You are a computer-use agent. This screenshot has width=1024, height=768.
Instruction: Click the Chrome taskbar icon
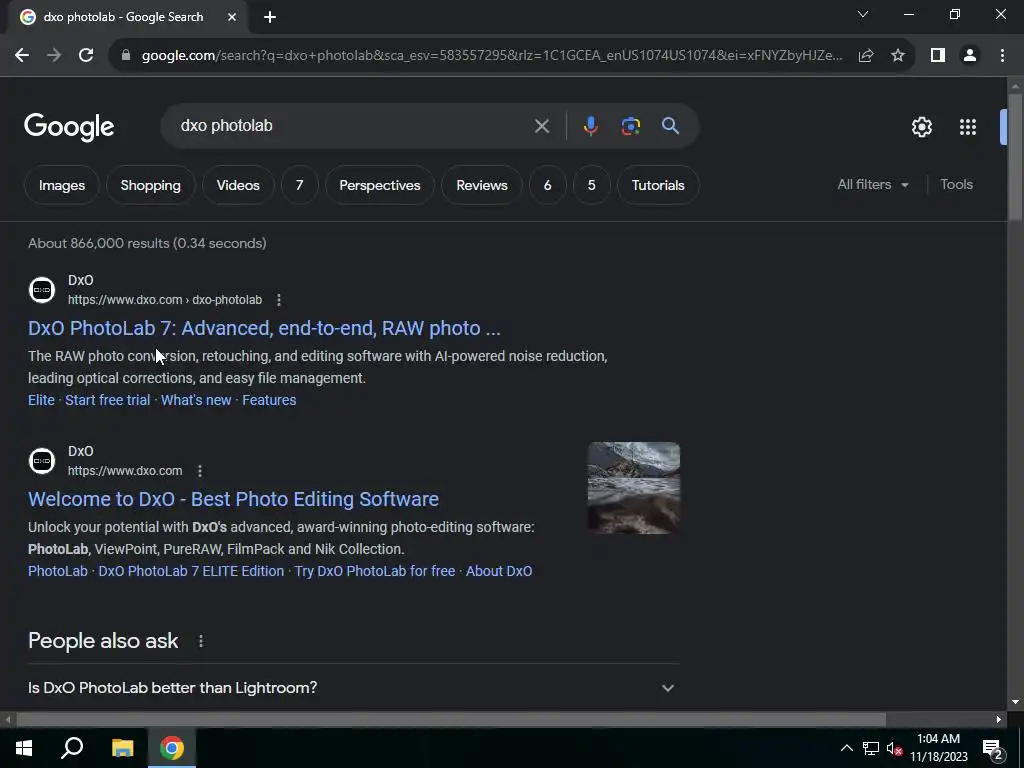(172, 748)
